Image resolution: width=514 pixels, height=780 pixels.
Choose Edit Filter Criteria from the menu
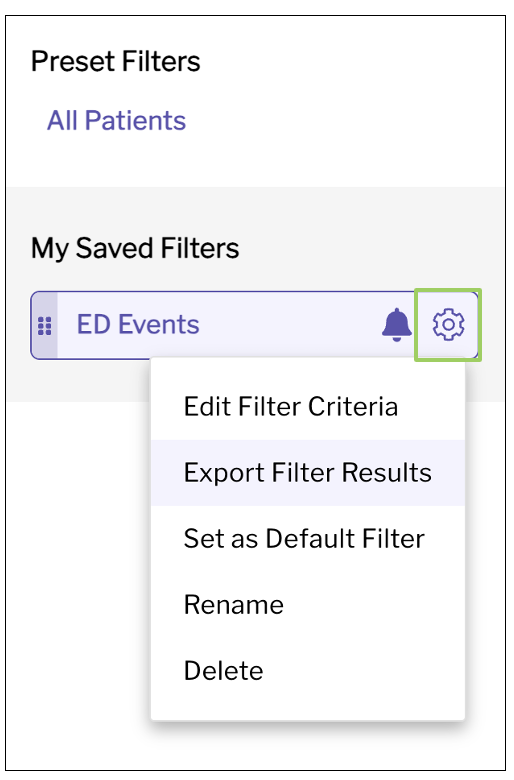pos(291,406)
